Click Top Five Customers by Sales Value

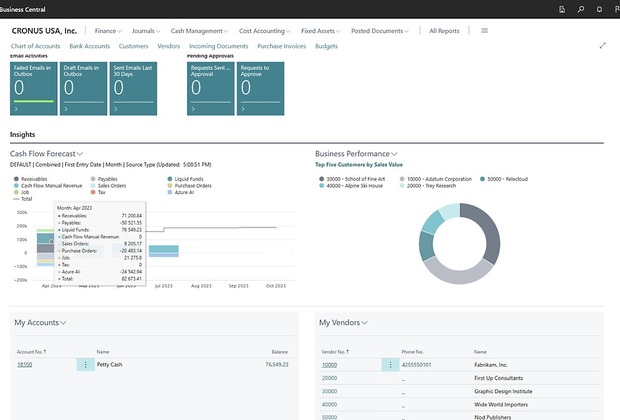click(359, 165)
